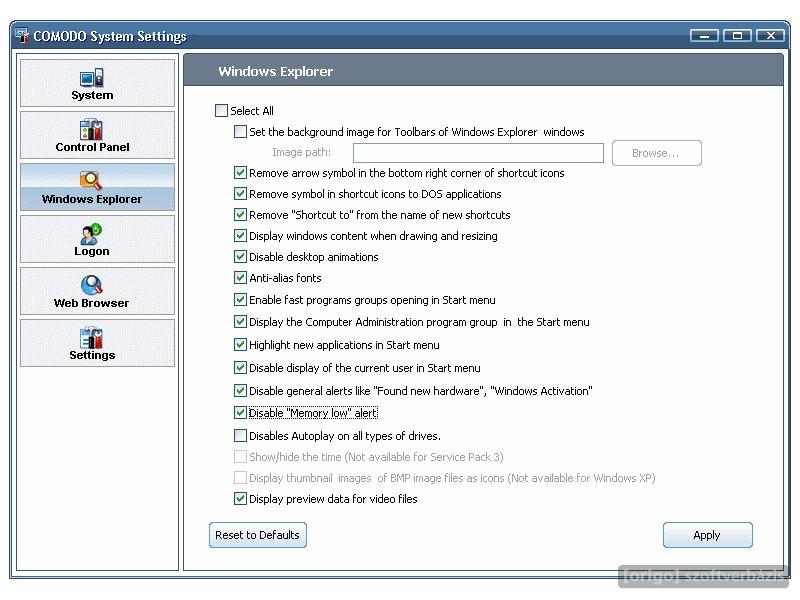Click the COMODO title bar app icon
This screenshot has width=800, height=600.
pos(22,36)
